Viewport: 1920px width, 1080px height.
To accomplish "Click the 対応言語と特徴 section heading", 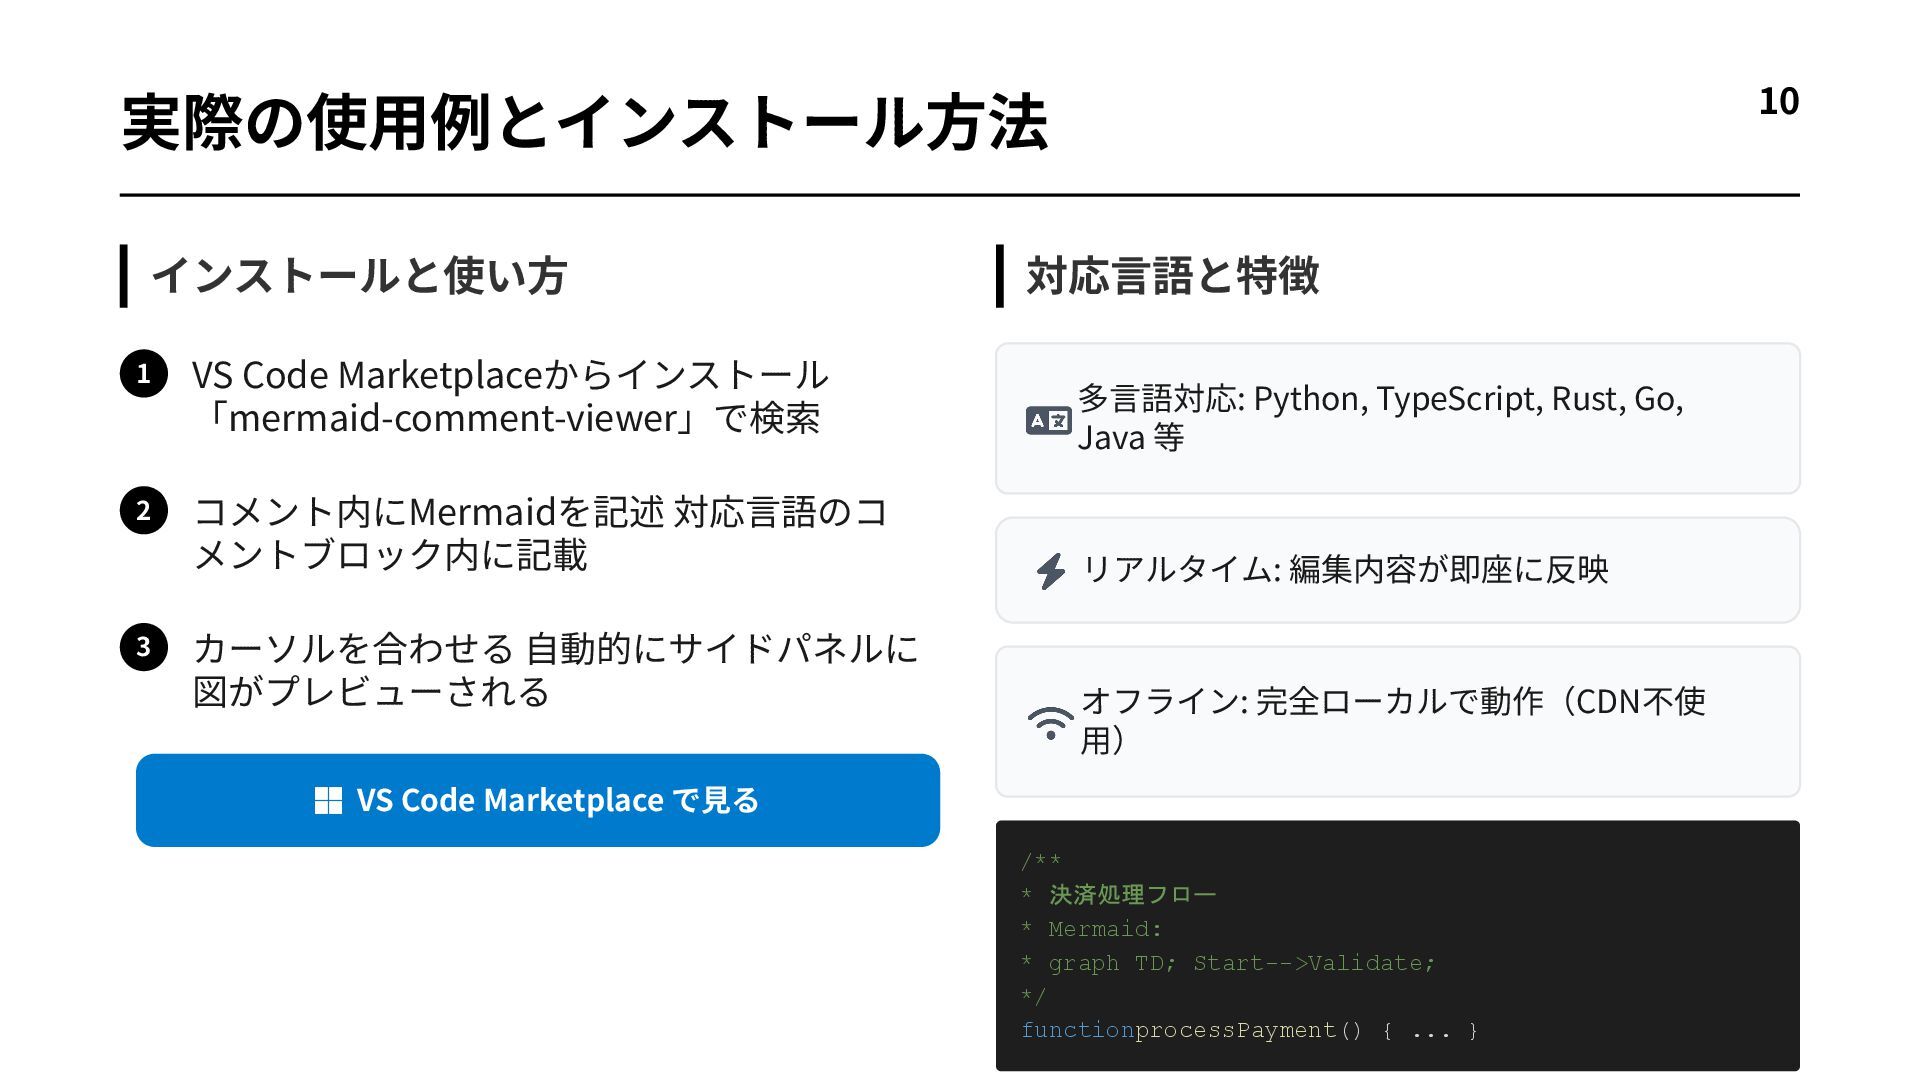I will click(1172, 276).
